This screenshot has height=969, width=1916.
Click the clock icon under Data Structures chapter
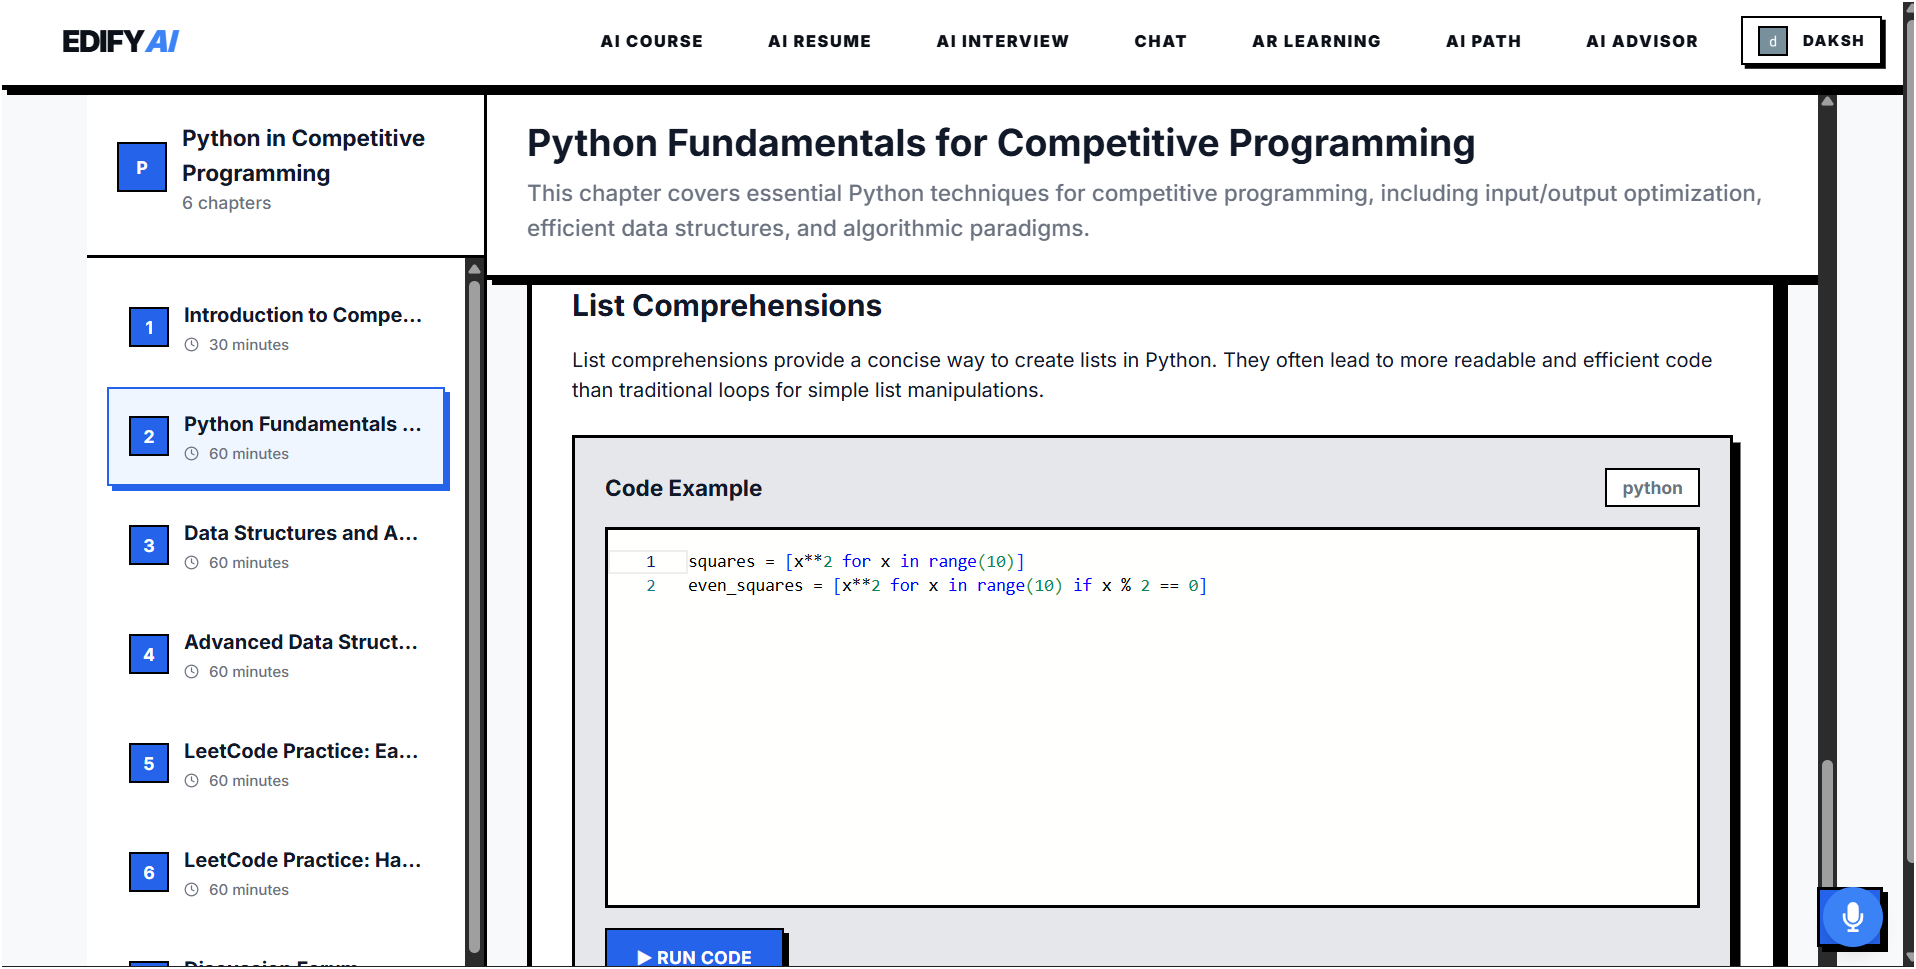pos(191,562)
